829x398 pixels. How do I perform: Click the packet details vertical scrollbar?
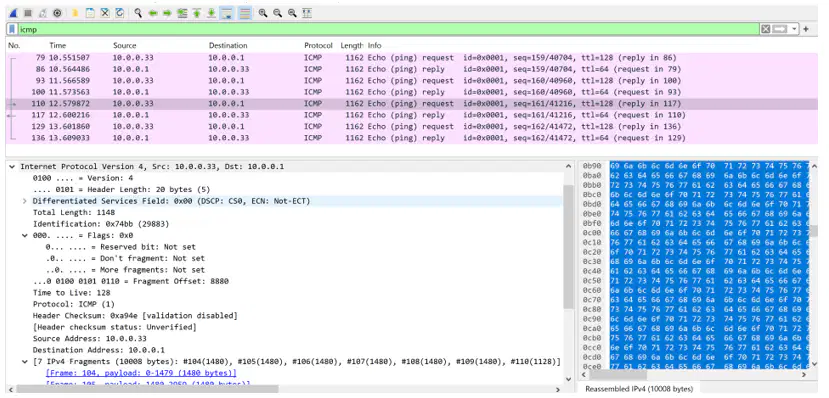point(568,246)
